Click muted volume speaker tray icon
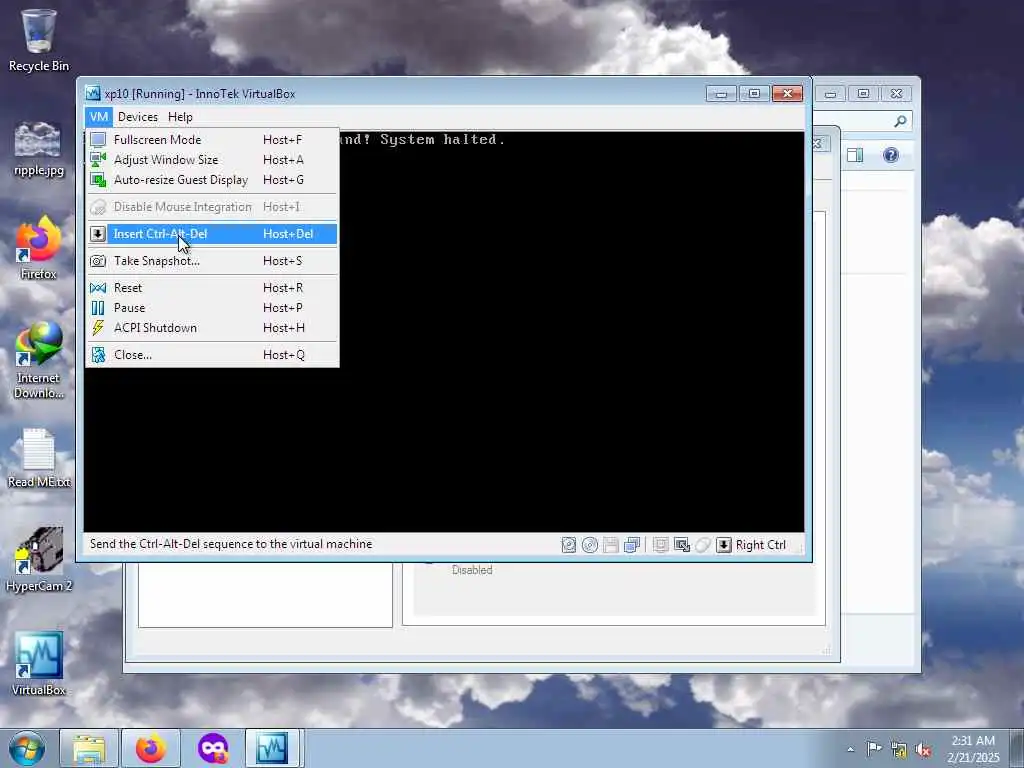This screenshot has height=768, width=1024. click(923, 750)
